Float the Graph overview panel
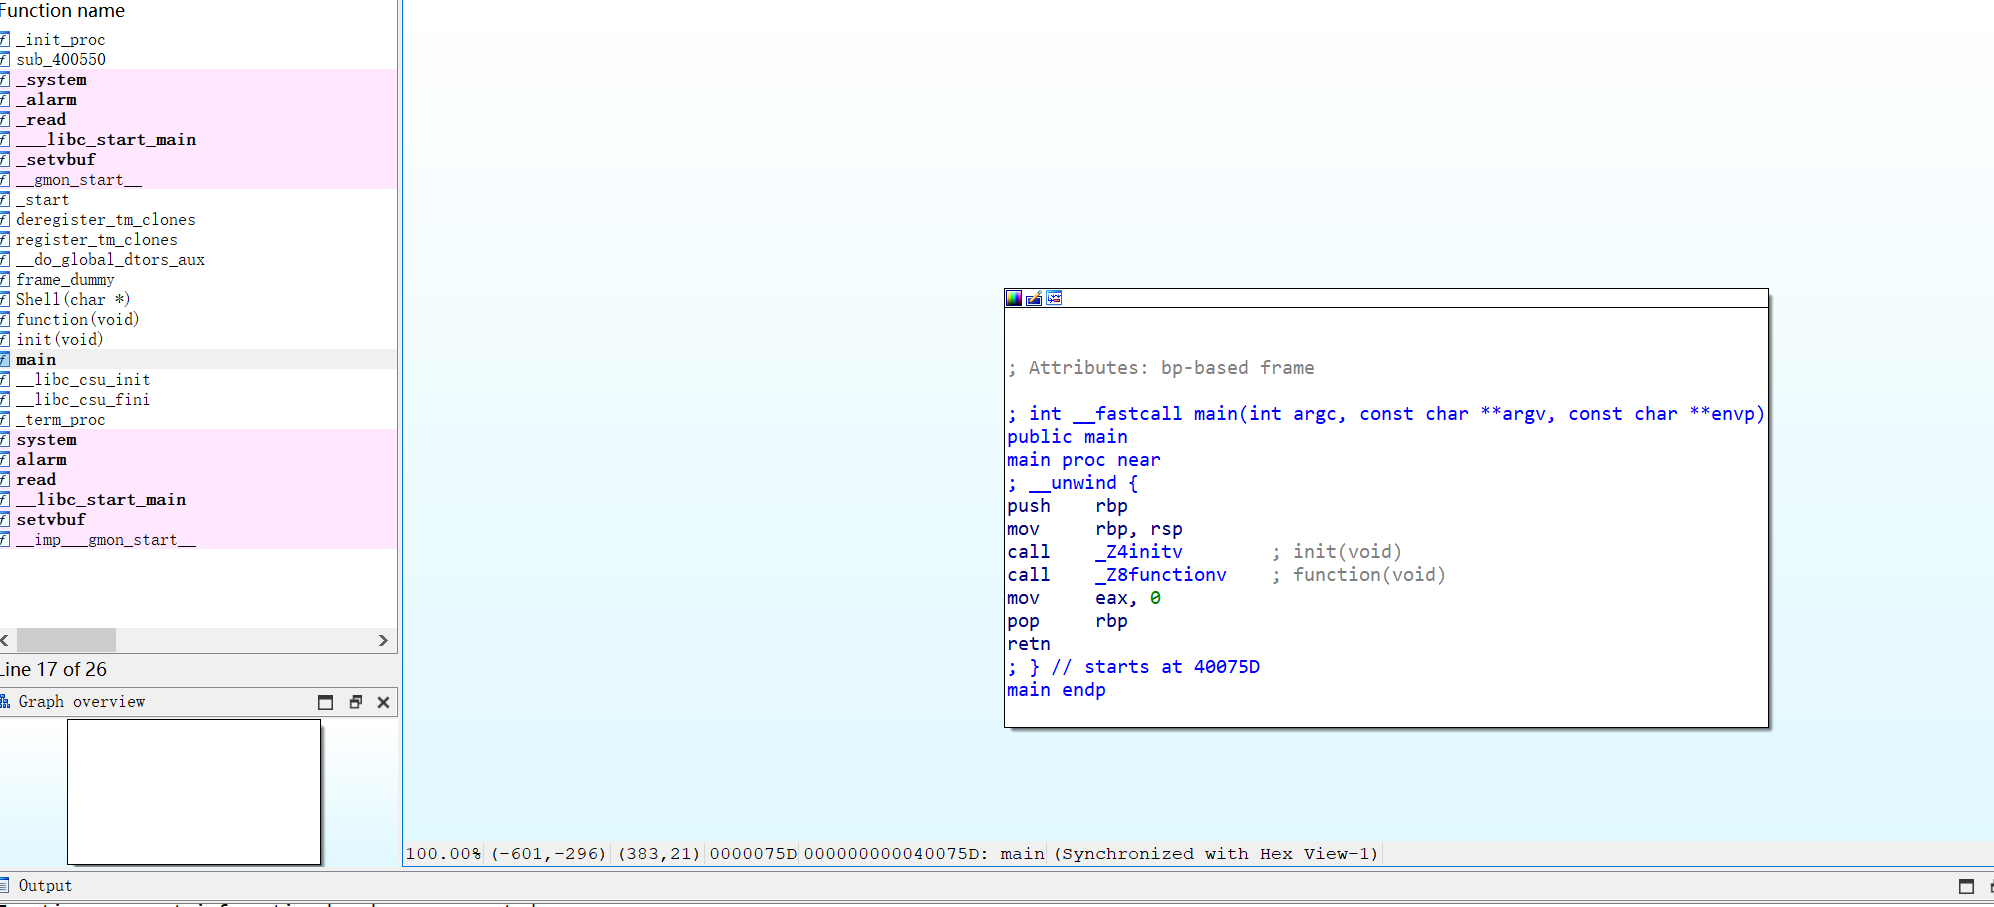The width and height of the screenshot is (1994, 907). tap(355, 702)
